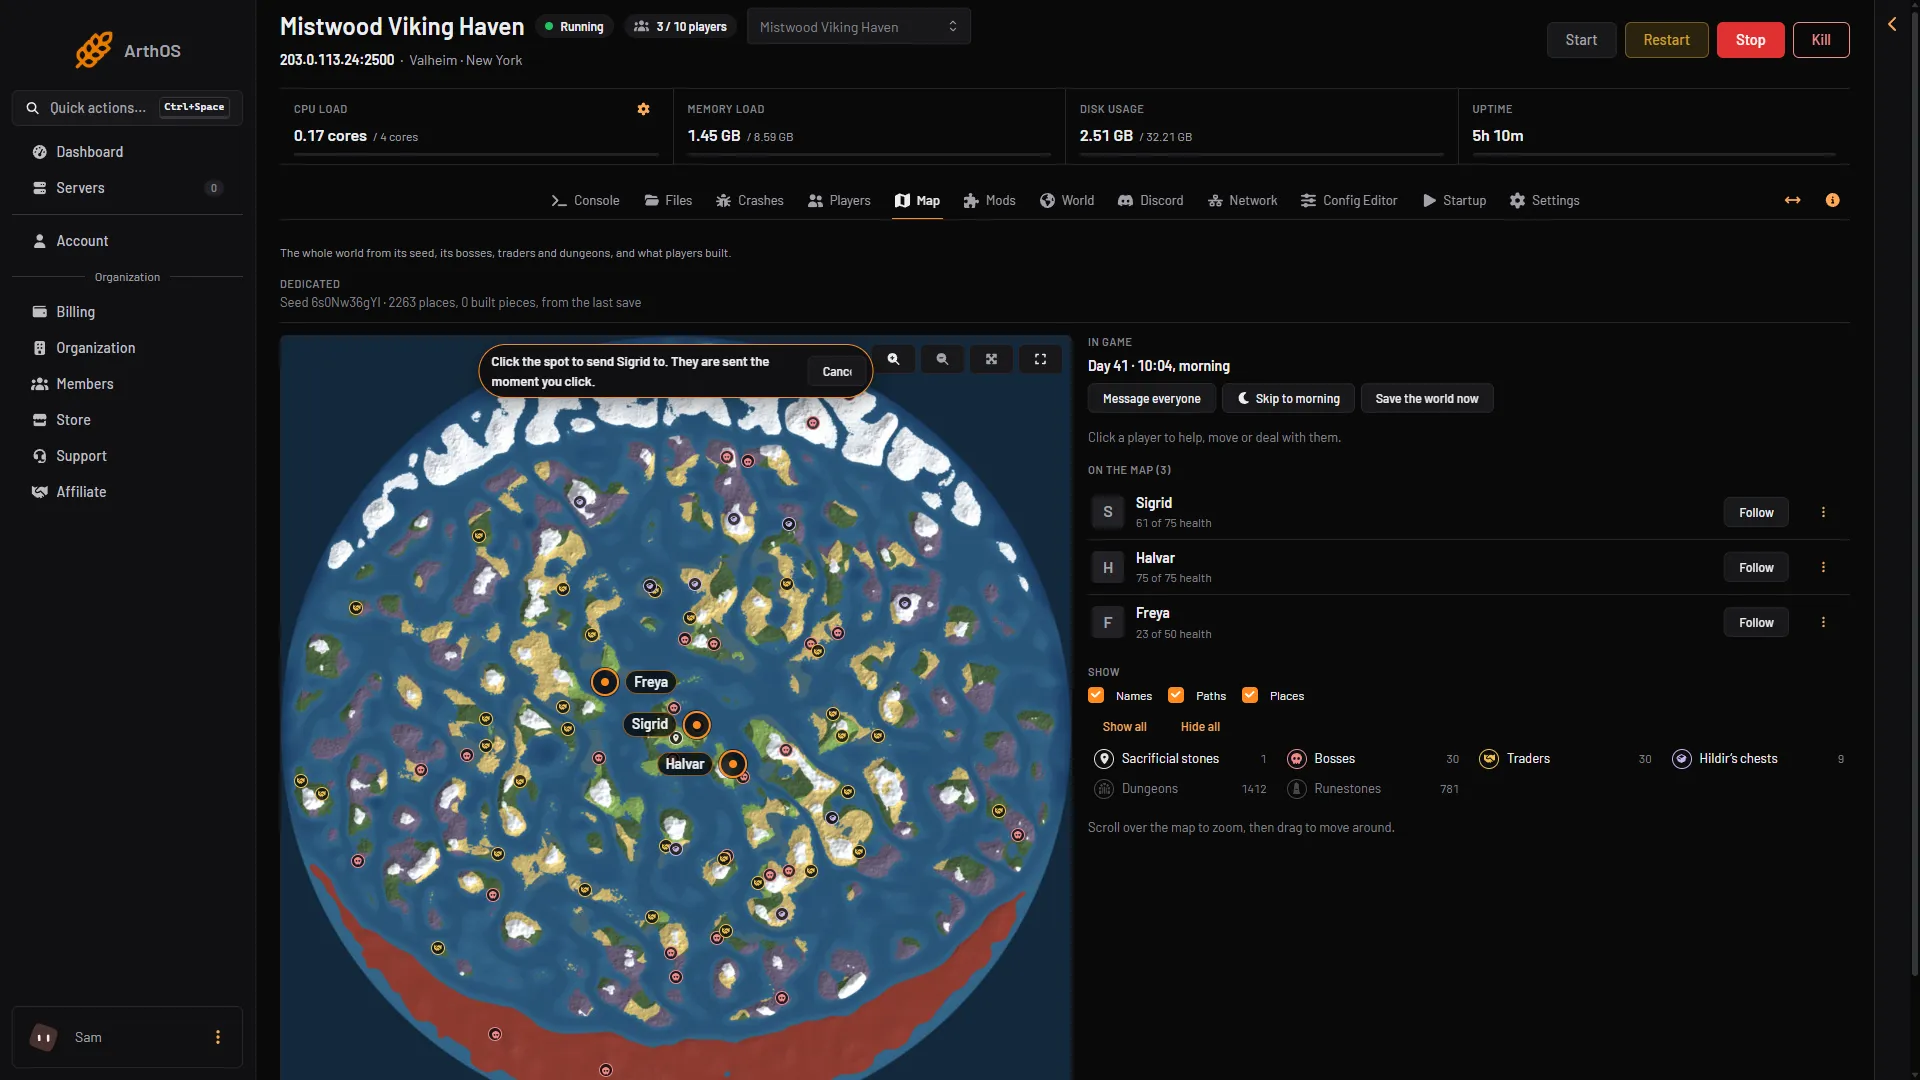Open the Crashes tab
This screenshot has height=1080, width=1920.
(x=750, y=200)
